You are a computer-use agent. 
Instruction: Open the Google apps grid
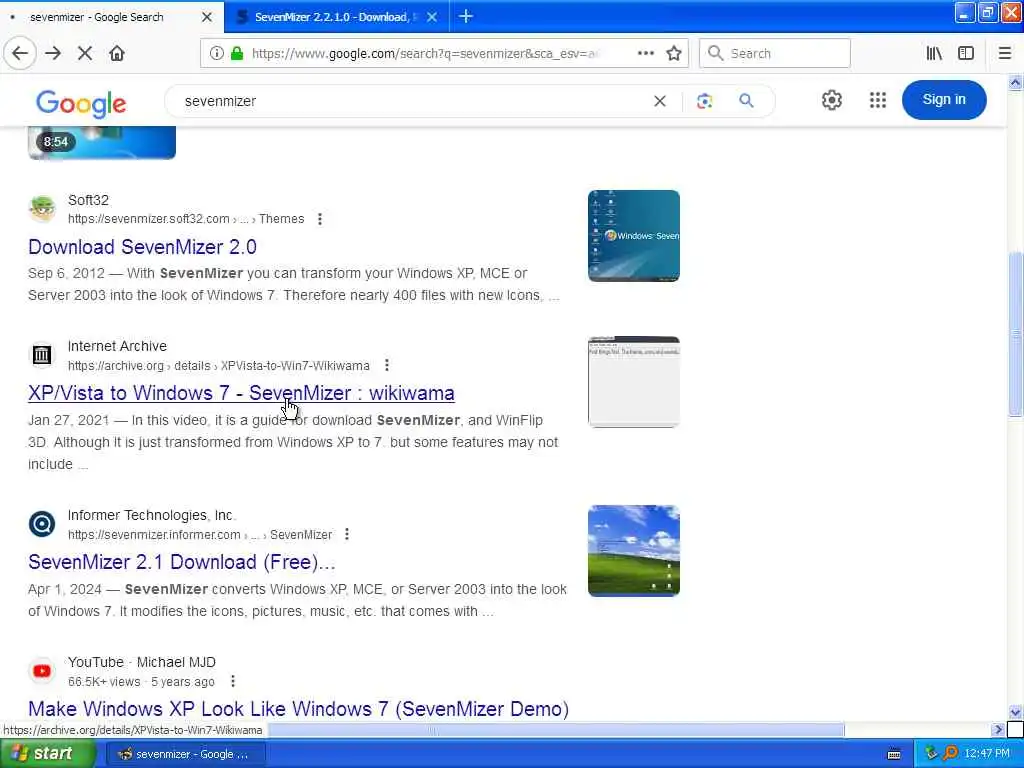pos(878,100)
